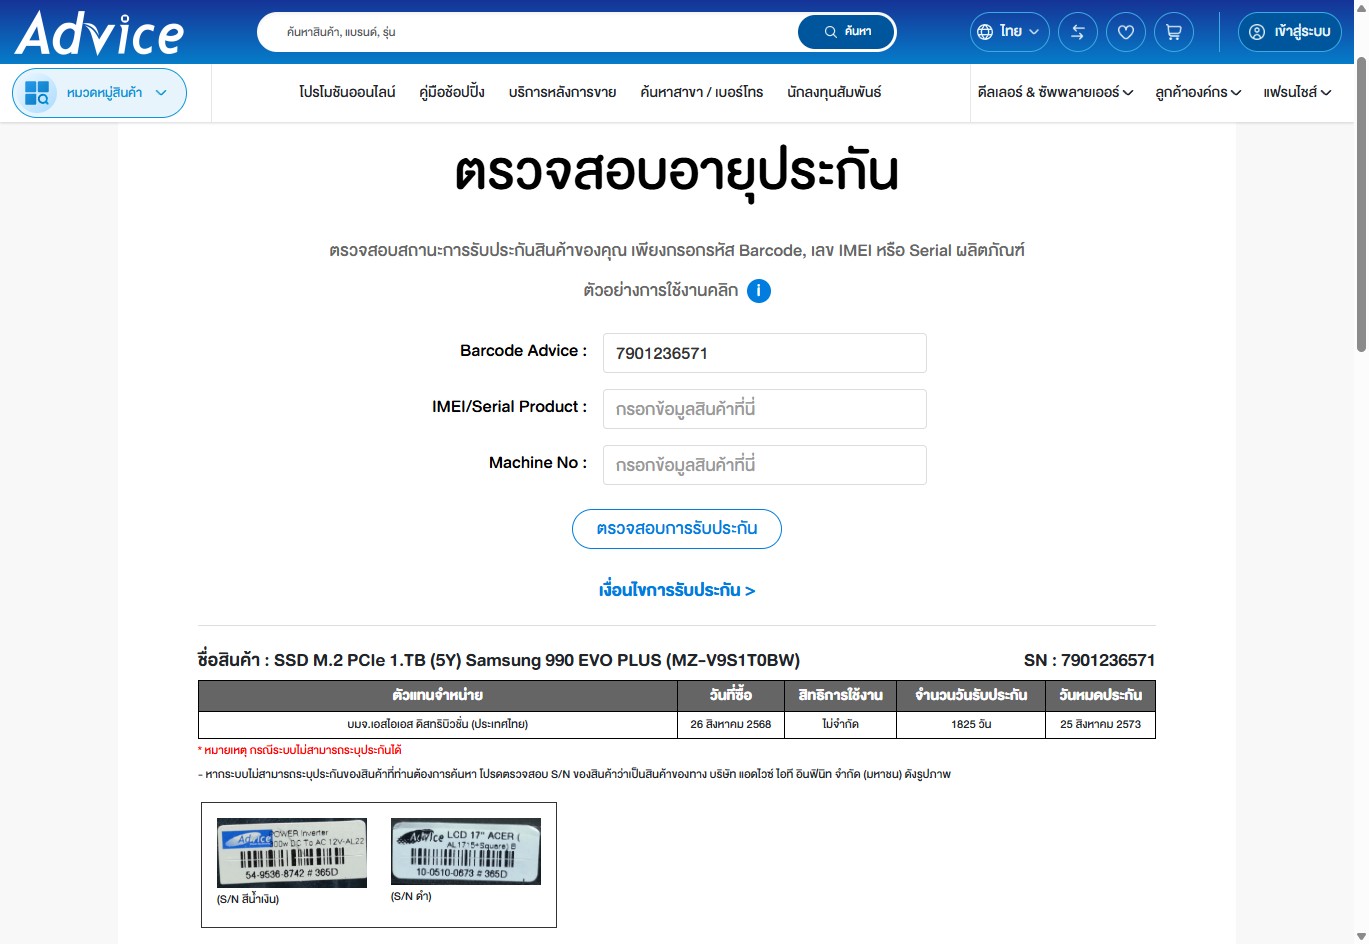The image size is (1369, 944).
Task: Expand the แฟรนไชส์ dropdown
Action: pyautogui.click(x=1297, y=92)
